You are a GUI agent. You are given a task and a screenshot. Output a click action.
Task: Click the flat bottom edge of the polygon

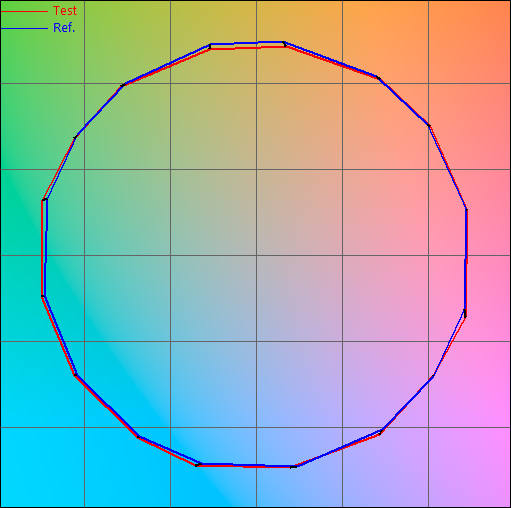tap(246, 465)
